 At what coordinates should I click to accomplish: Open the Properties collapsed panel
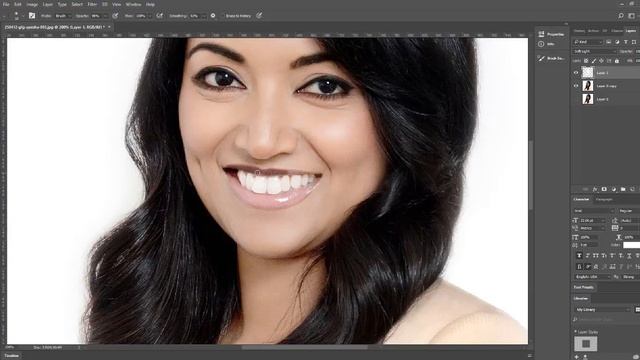coord(552,34)
